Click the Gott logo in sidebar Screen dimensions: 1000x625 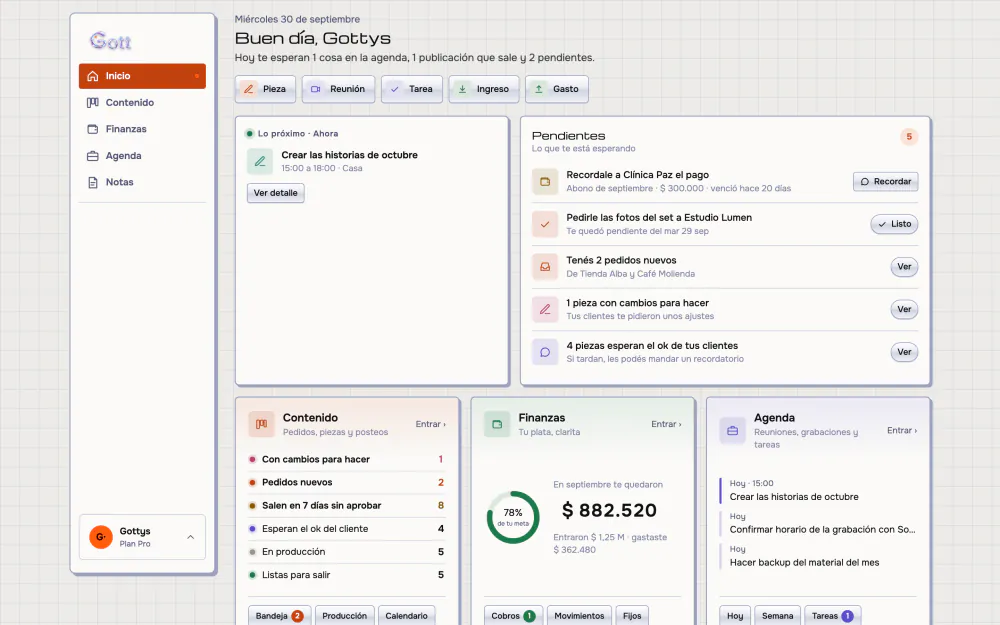pyautogui.click(x=110, y=41)
